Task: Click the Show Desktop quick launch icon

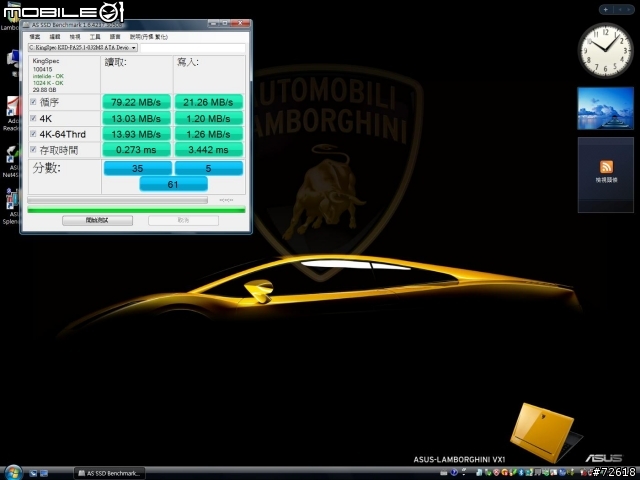Action: point(33,473)
